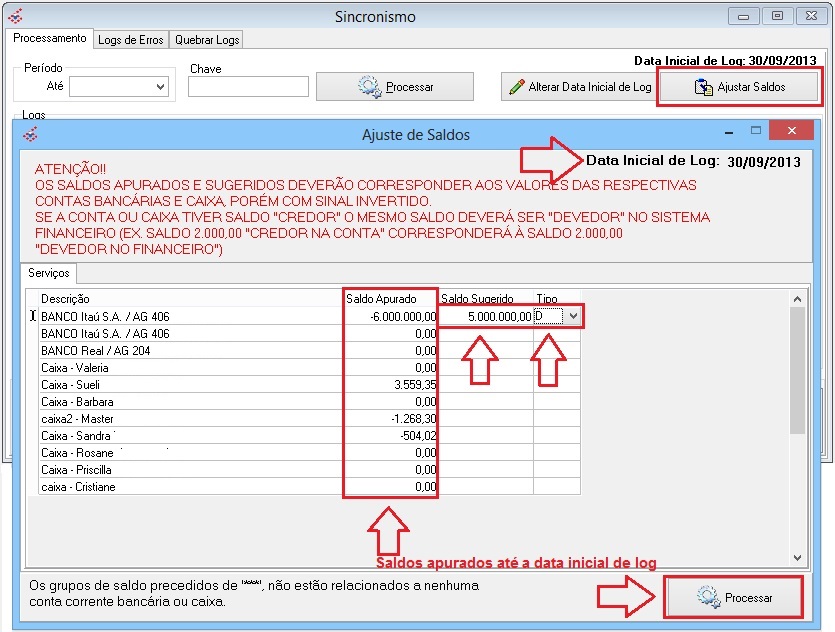This screenshot has width=835, height=632.
Task: Click the Sincronismo title bar application icon
Action: (x=16, y=16)
